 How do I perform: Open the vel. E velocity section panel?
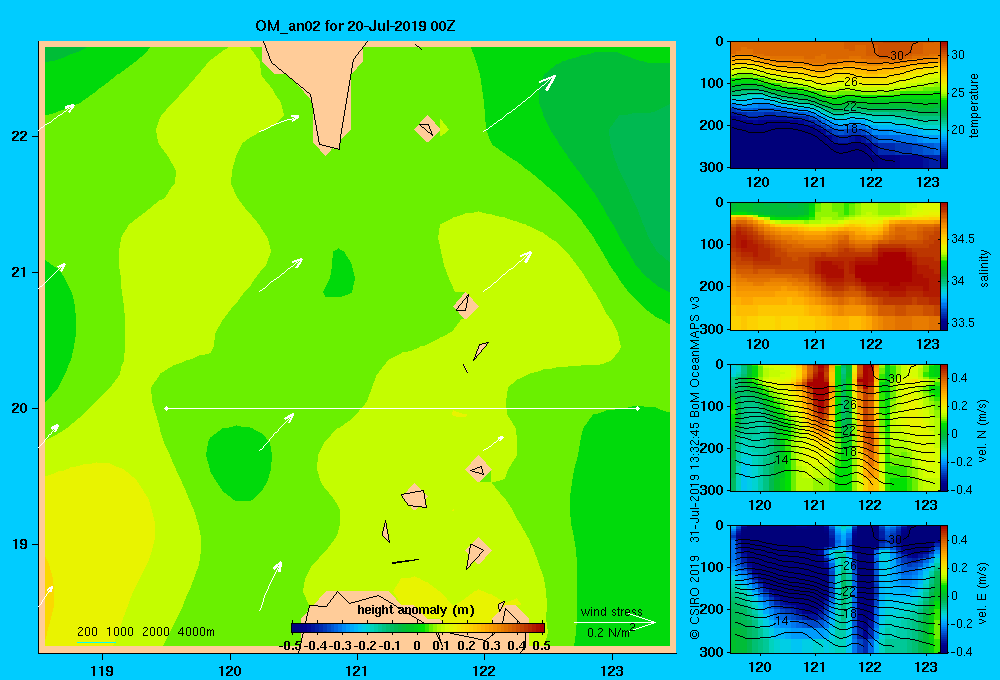coord(835,589)
